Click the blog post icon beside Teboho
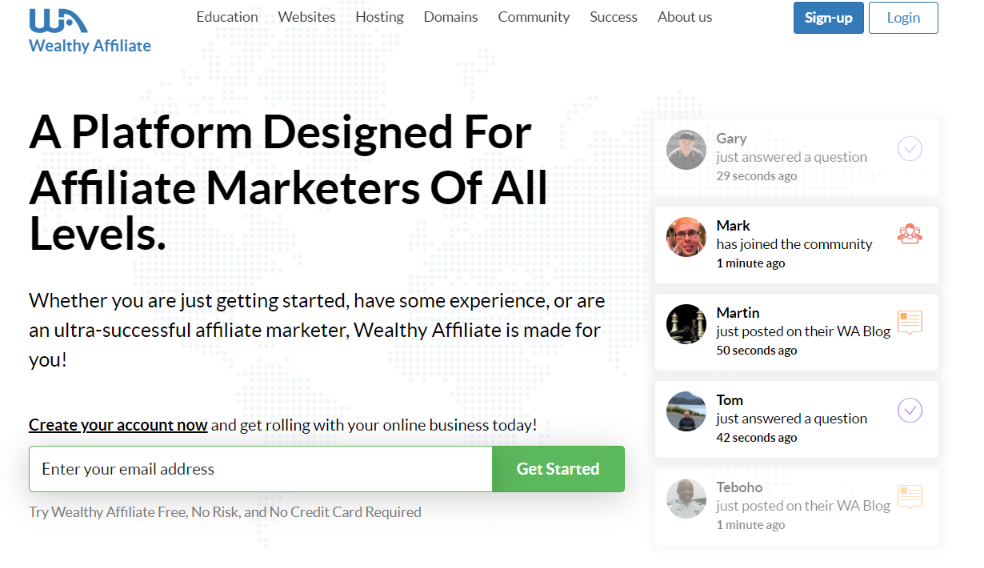 coord(909,496)
